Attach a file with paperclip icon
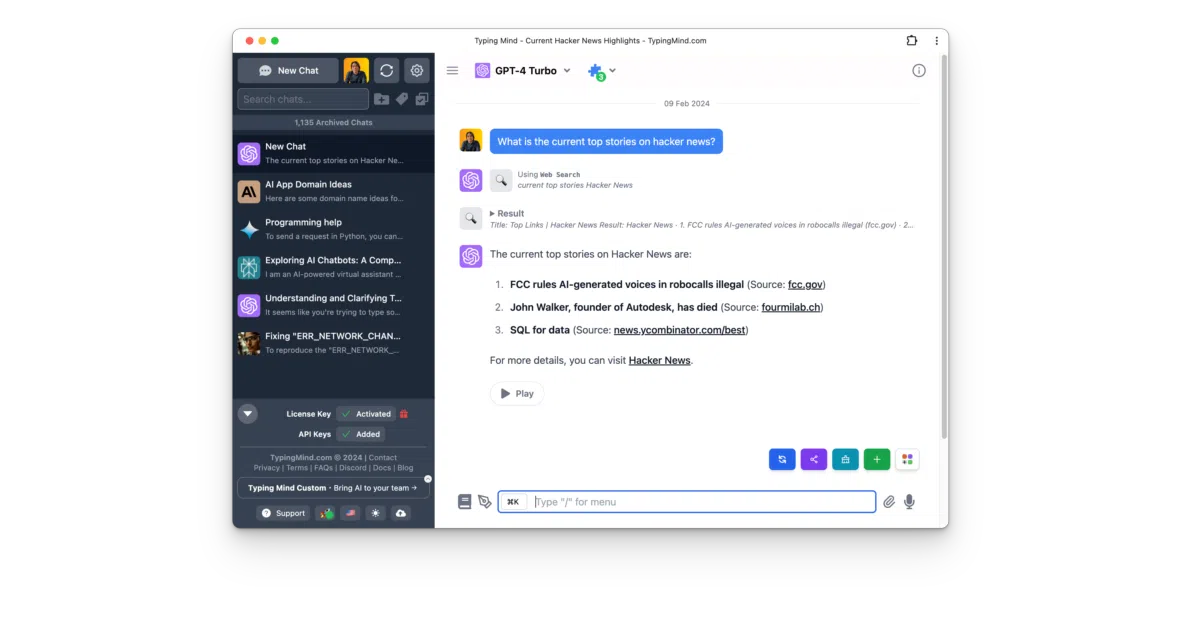This screenshot has width=1200, height=630. tap(888, 502)
